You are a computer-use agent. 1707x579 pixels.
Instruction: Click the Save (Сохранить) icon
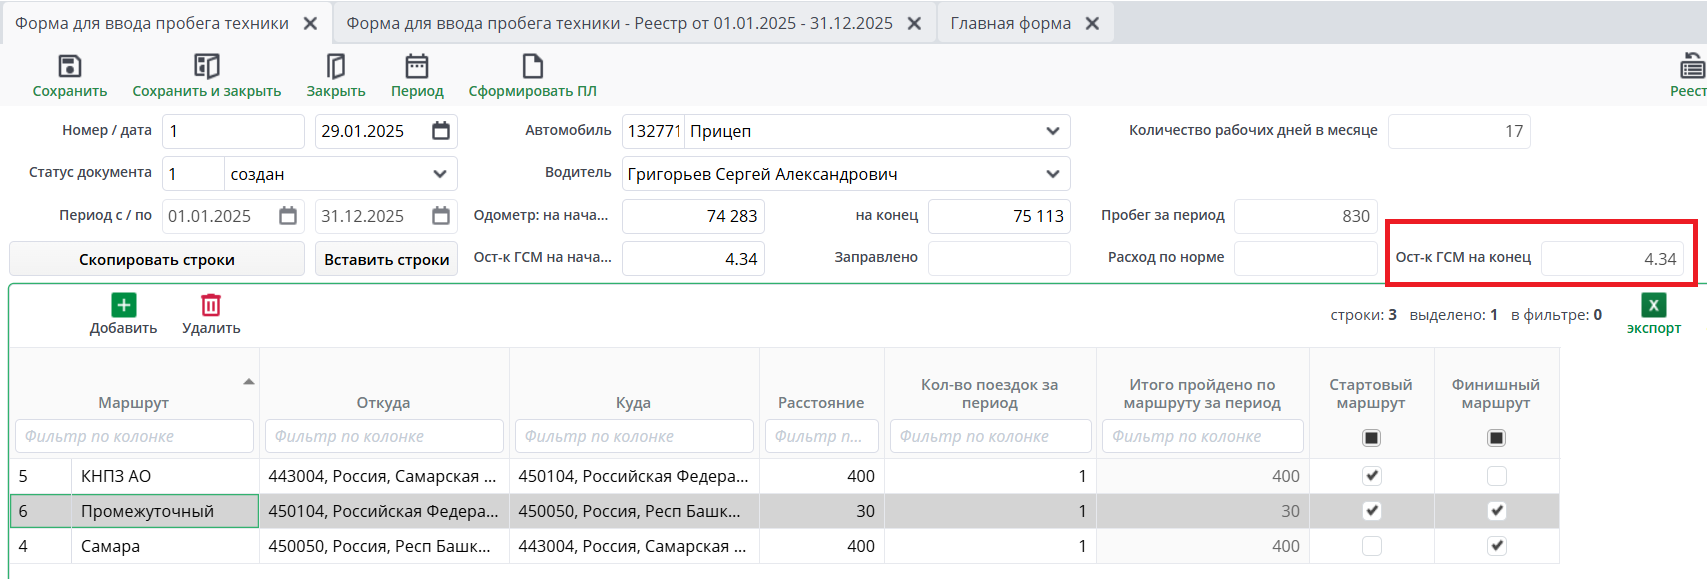coord(69,67)
